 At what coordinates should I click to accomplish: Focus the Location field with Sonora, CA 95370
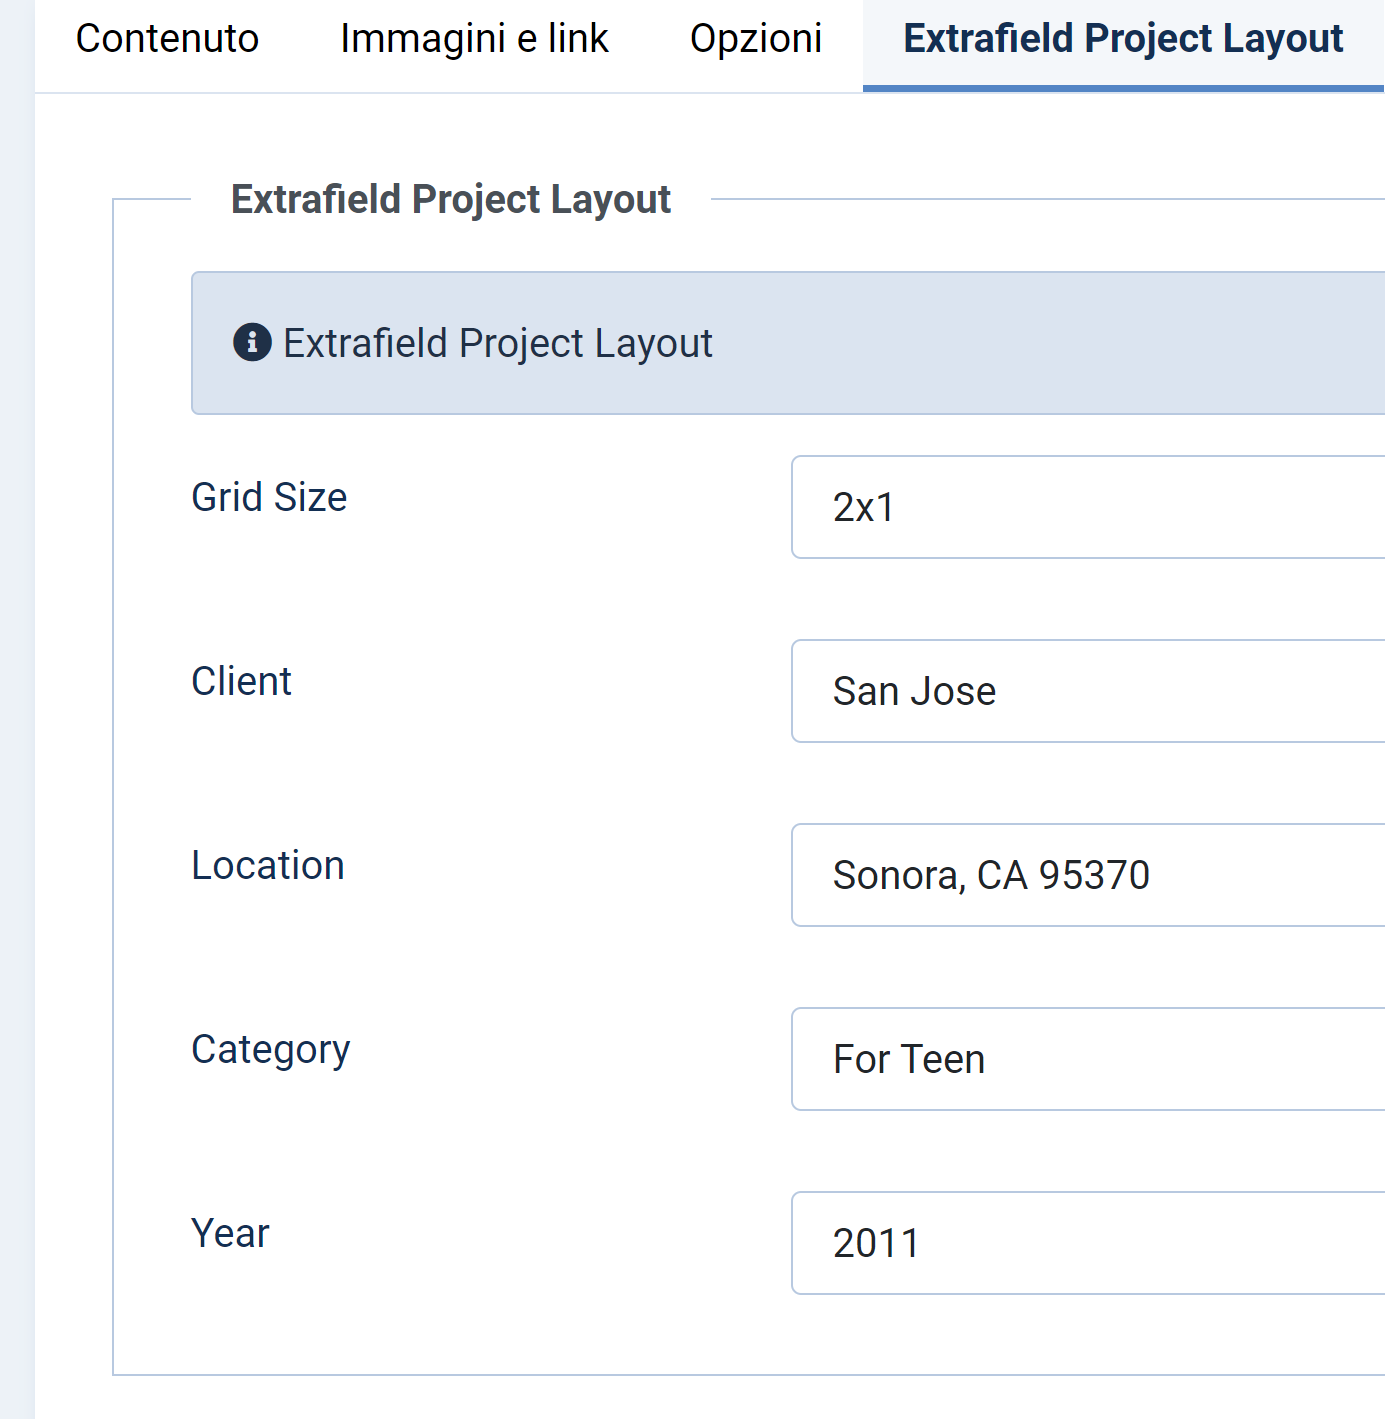[x=1087, y=875]
